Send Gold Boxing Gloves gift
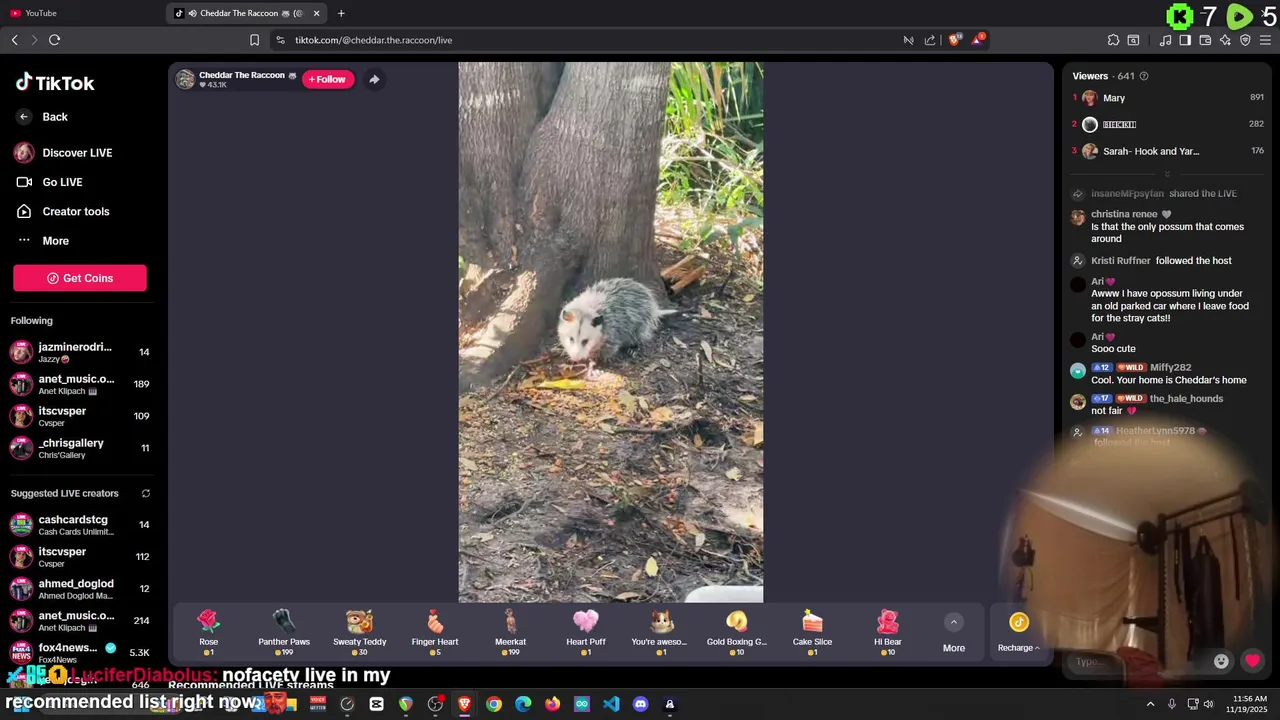The width and height of the screenshot is (1280, 720). coord(737,632)
